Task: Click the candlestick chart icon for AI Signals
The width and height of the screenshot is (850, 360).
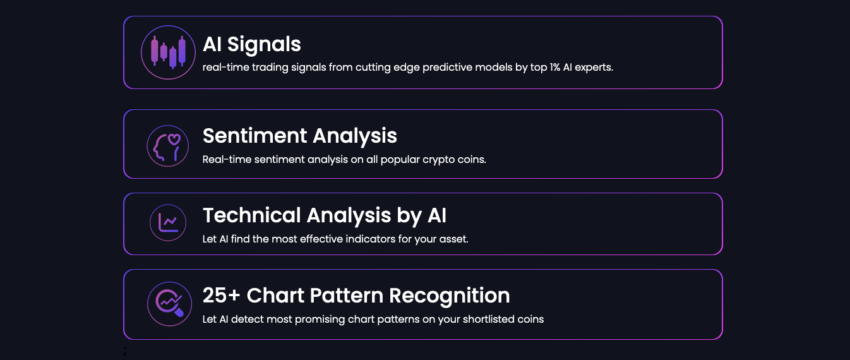Action: coord(168,53)
